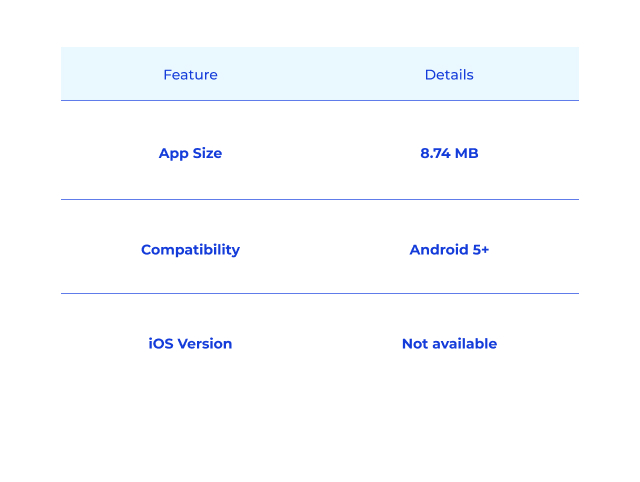The image size is (640, 482).
Task: Click the word Android
Action: click(x=439, y=249)
